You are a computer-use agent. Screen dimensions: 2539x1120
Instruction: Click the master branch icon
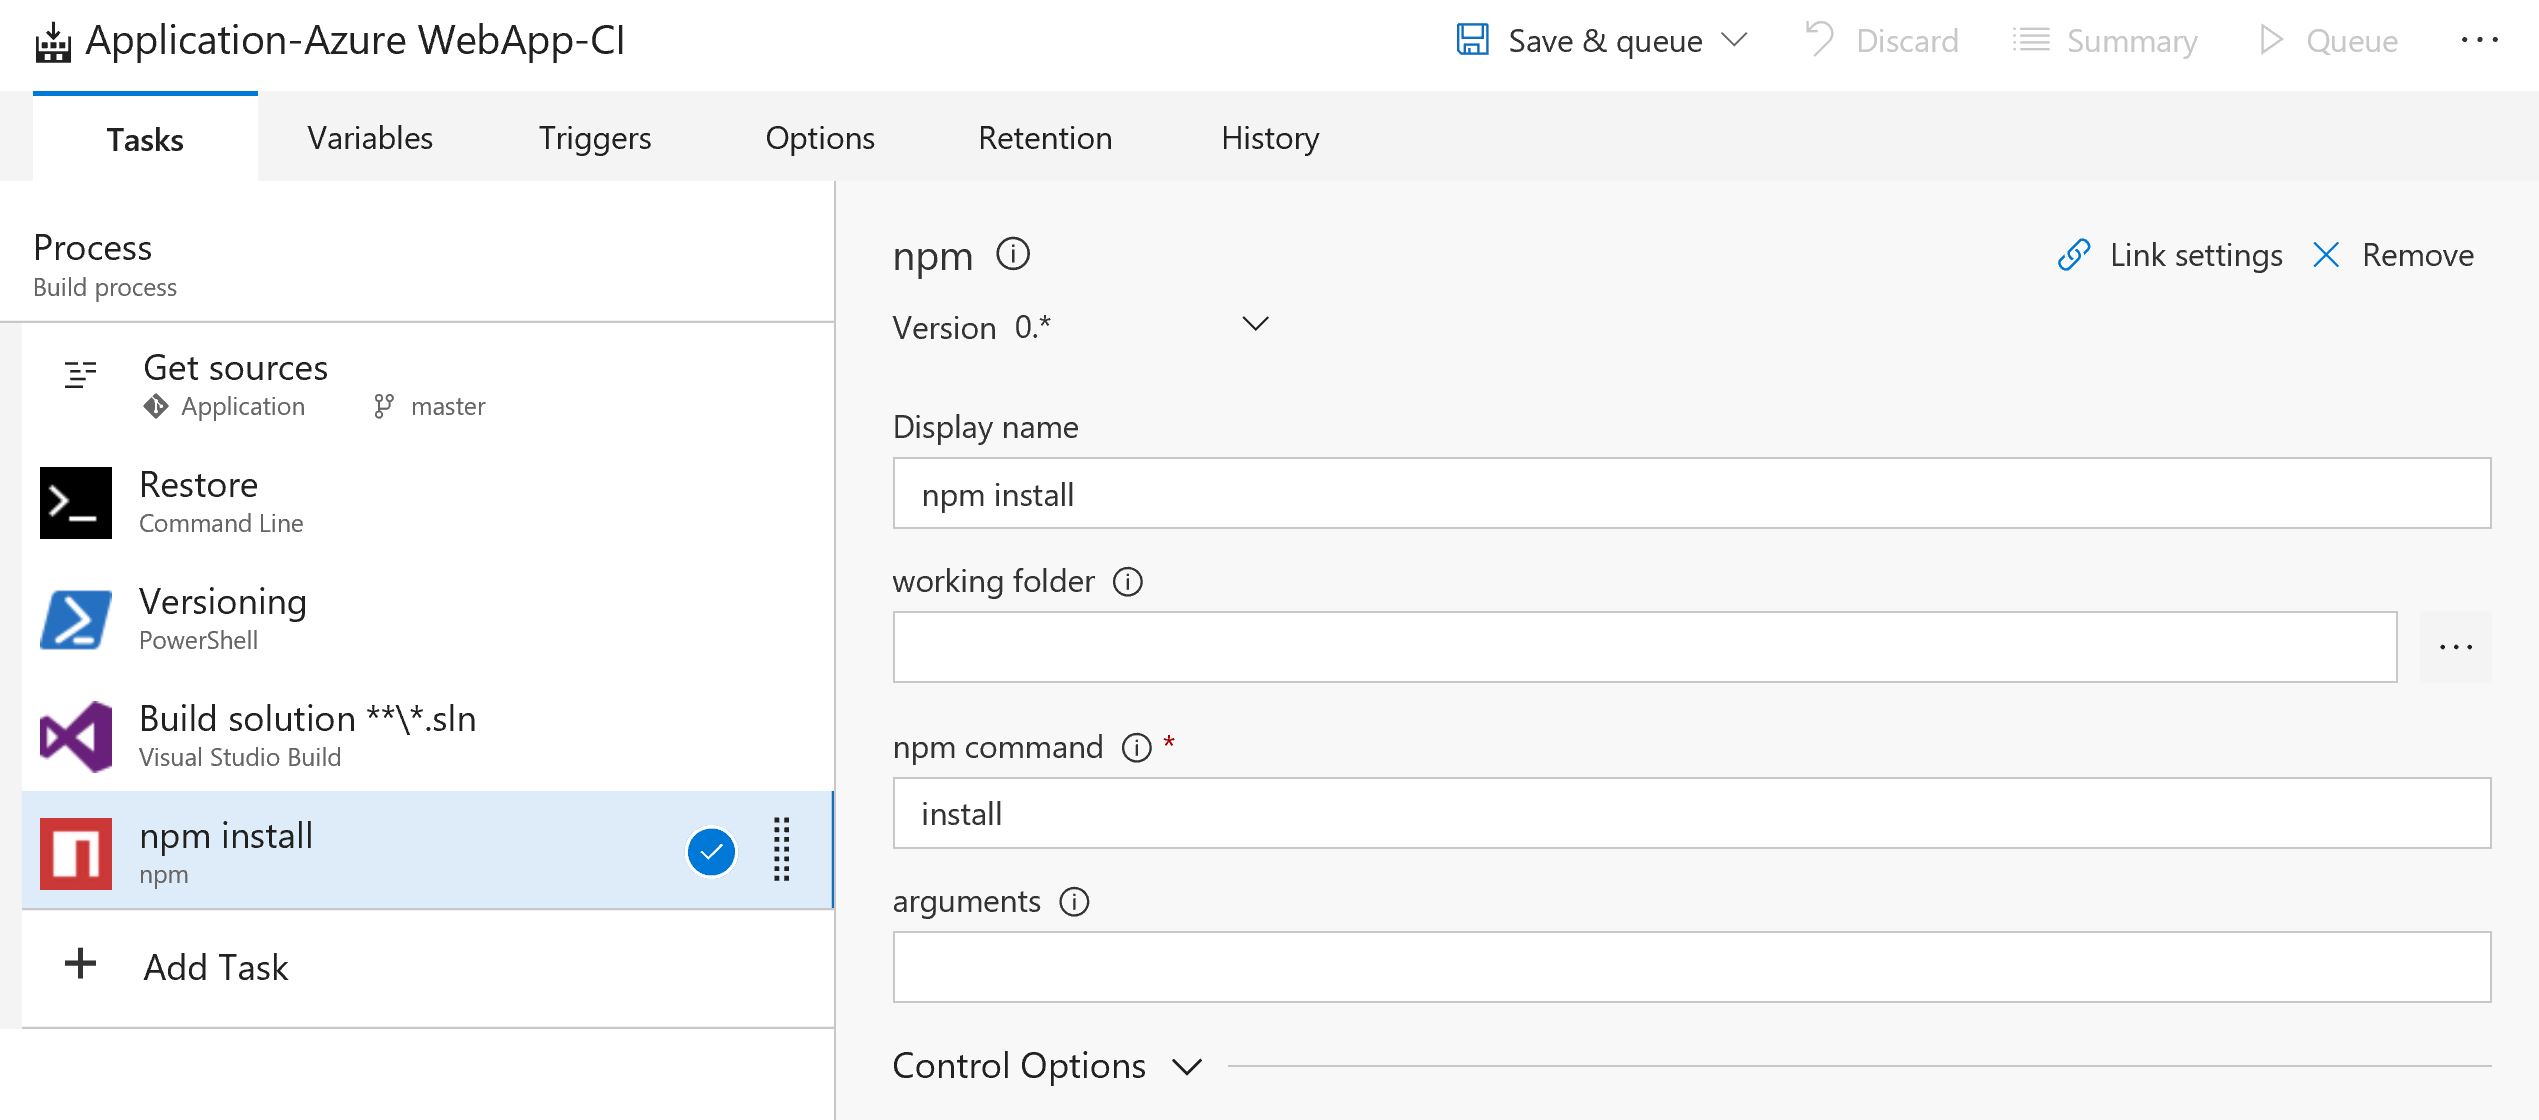(x=384, y=406)
